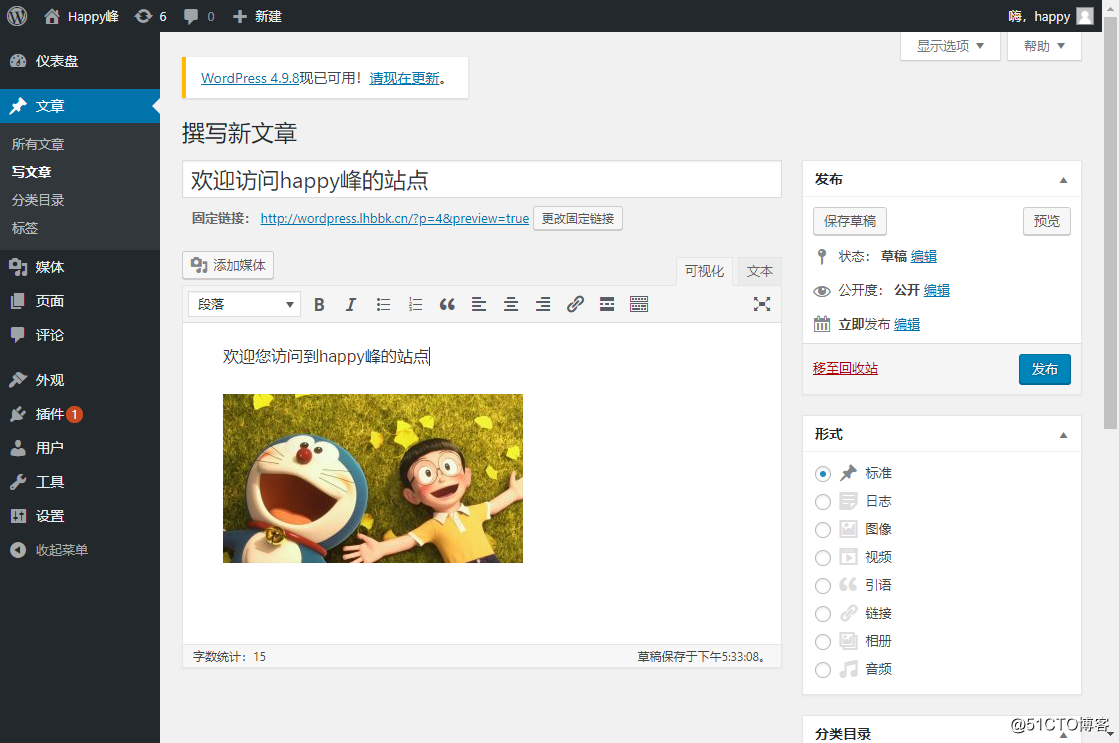Select the 引语 post format

[823, 586]
